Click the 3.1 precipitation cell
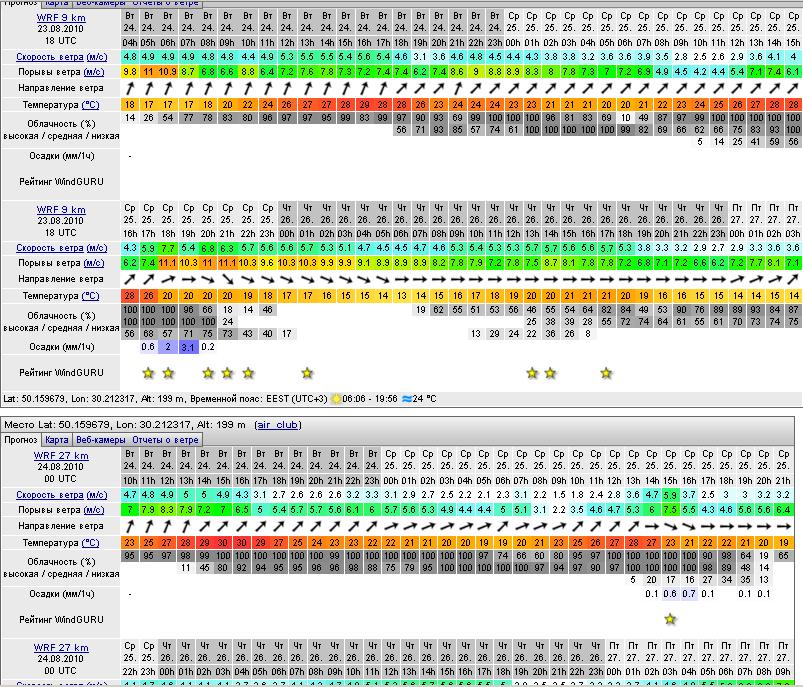This screenshot has width=803, height=687. [x=188, y=347]
